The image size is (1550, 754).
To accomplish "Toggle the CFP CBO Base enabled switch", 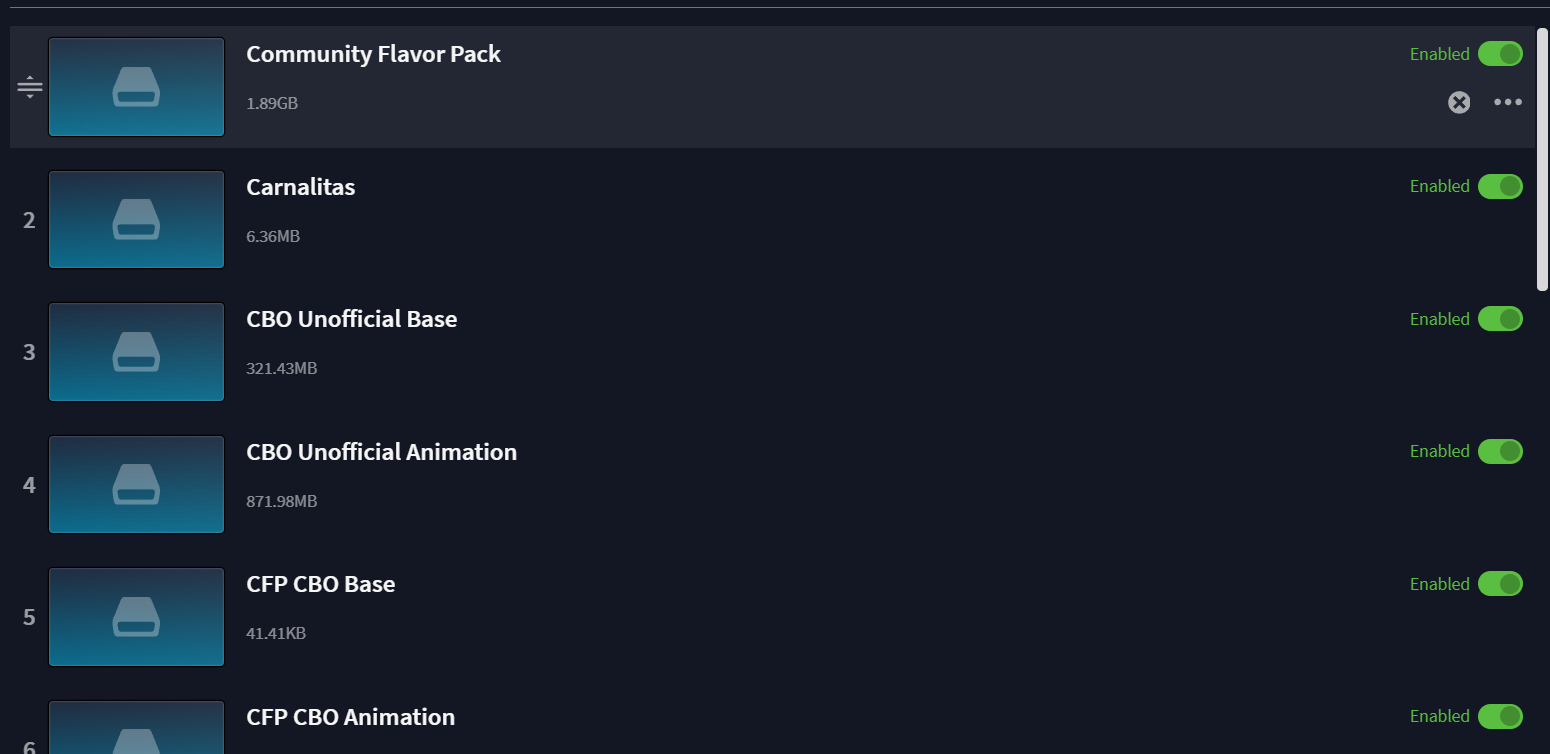I will pos(1500,584).
